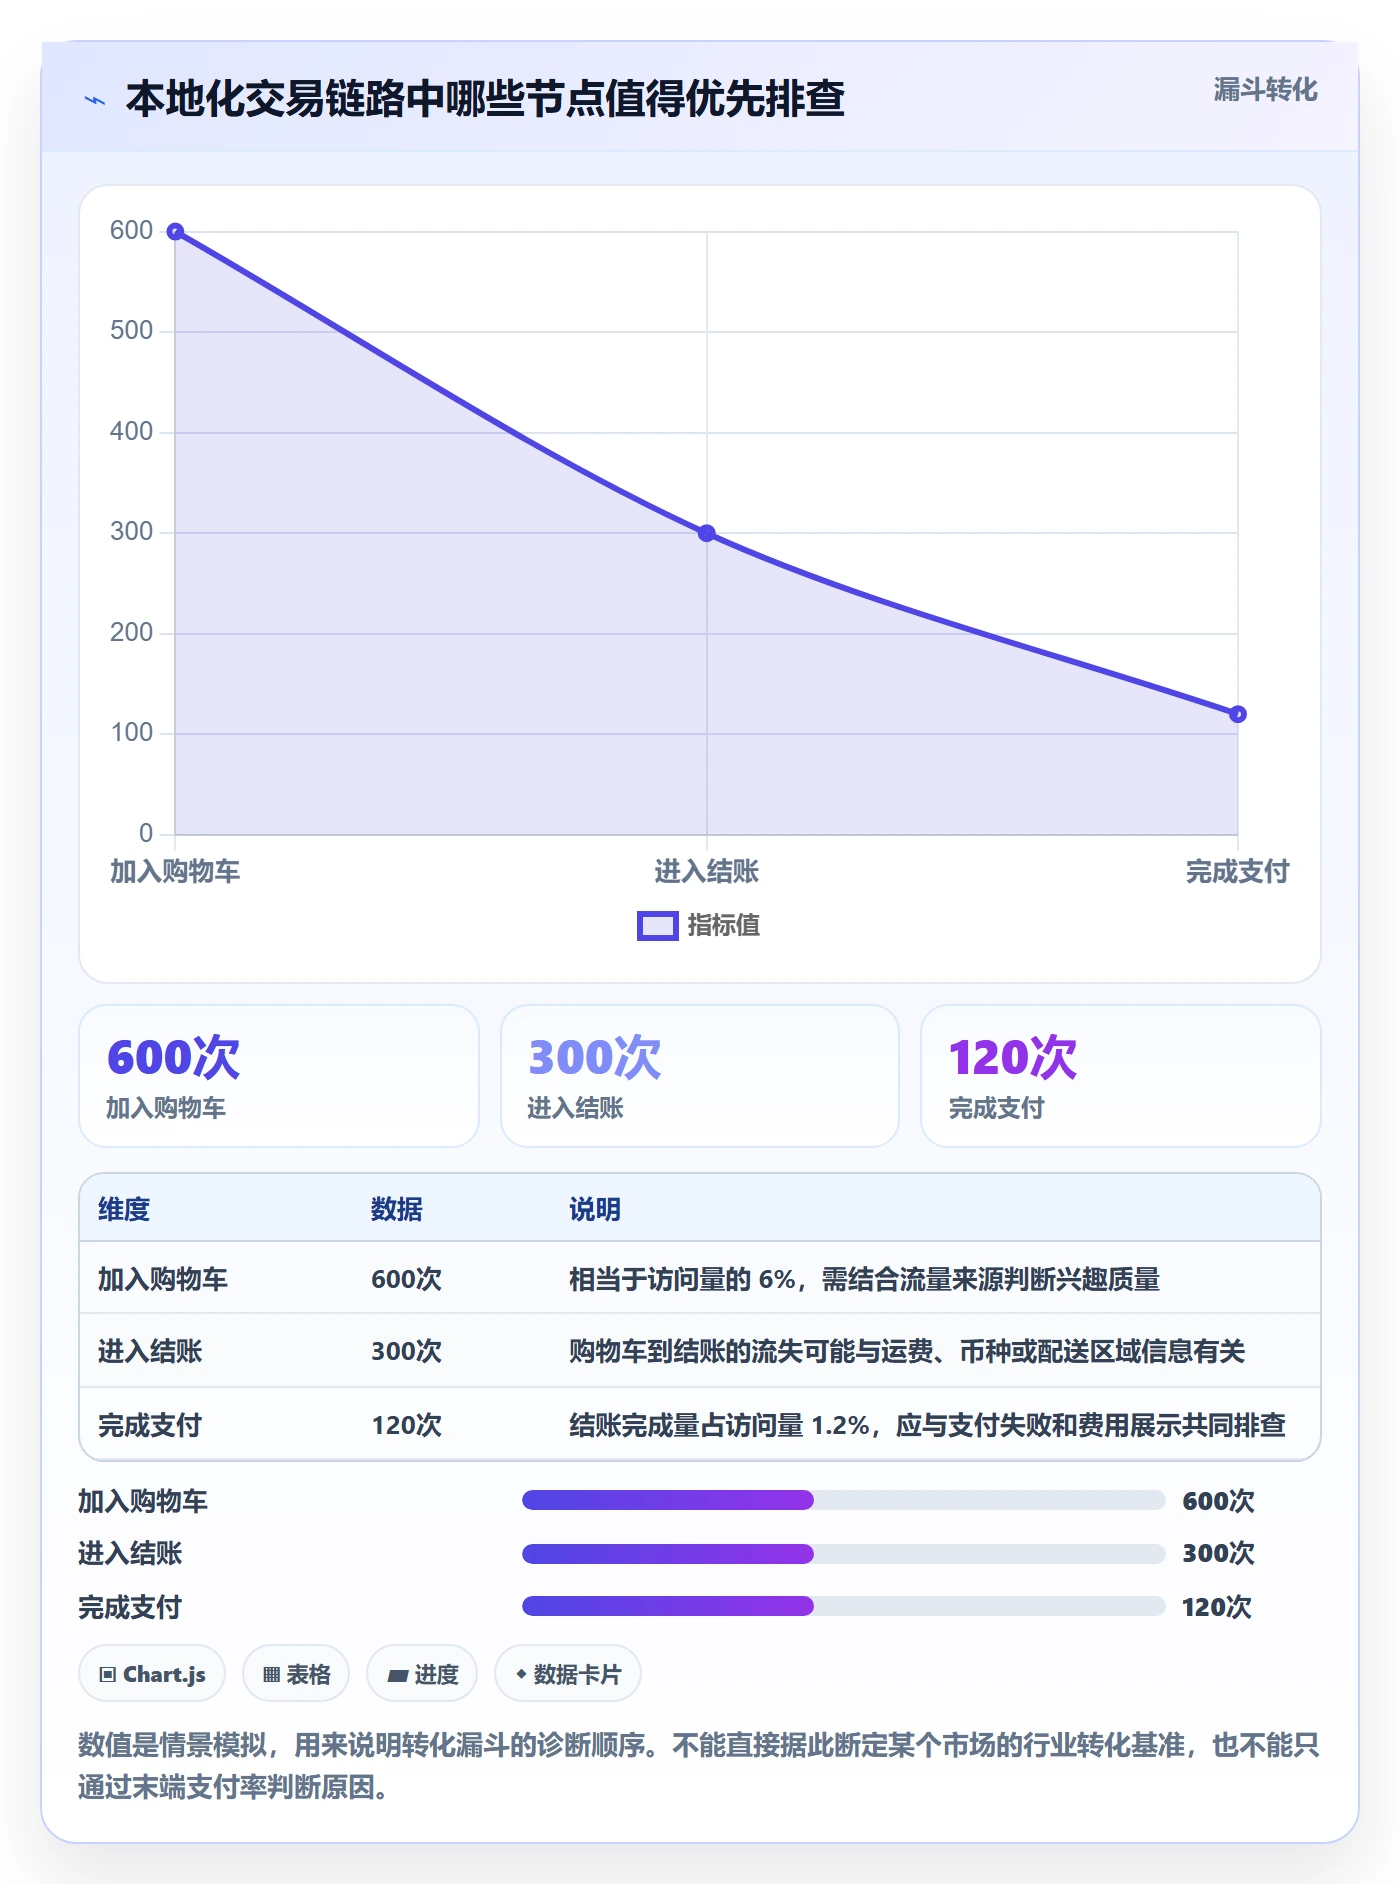This screenshot has height=1884, width=1400.
Task: Click the 数据 column header
Action: point(397,1209)
